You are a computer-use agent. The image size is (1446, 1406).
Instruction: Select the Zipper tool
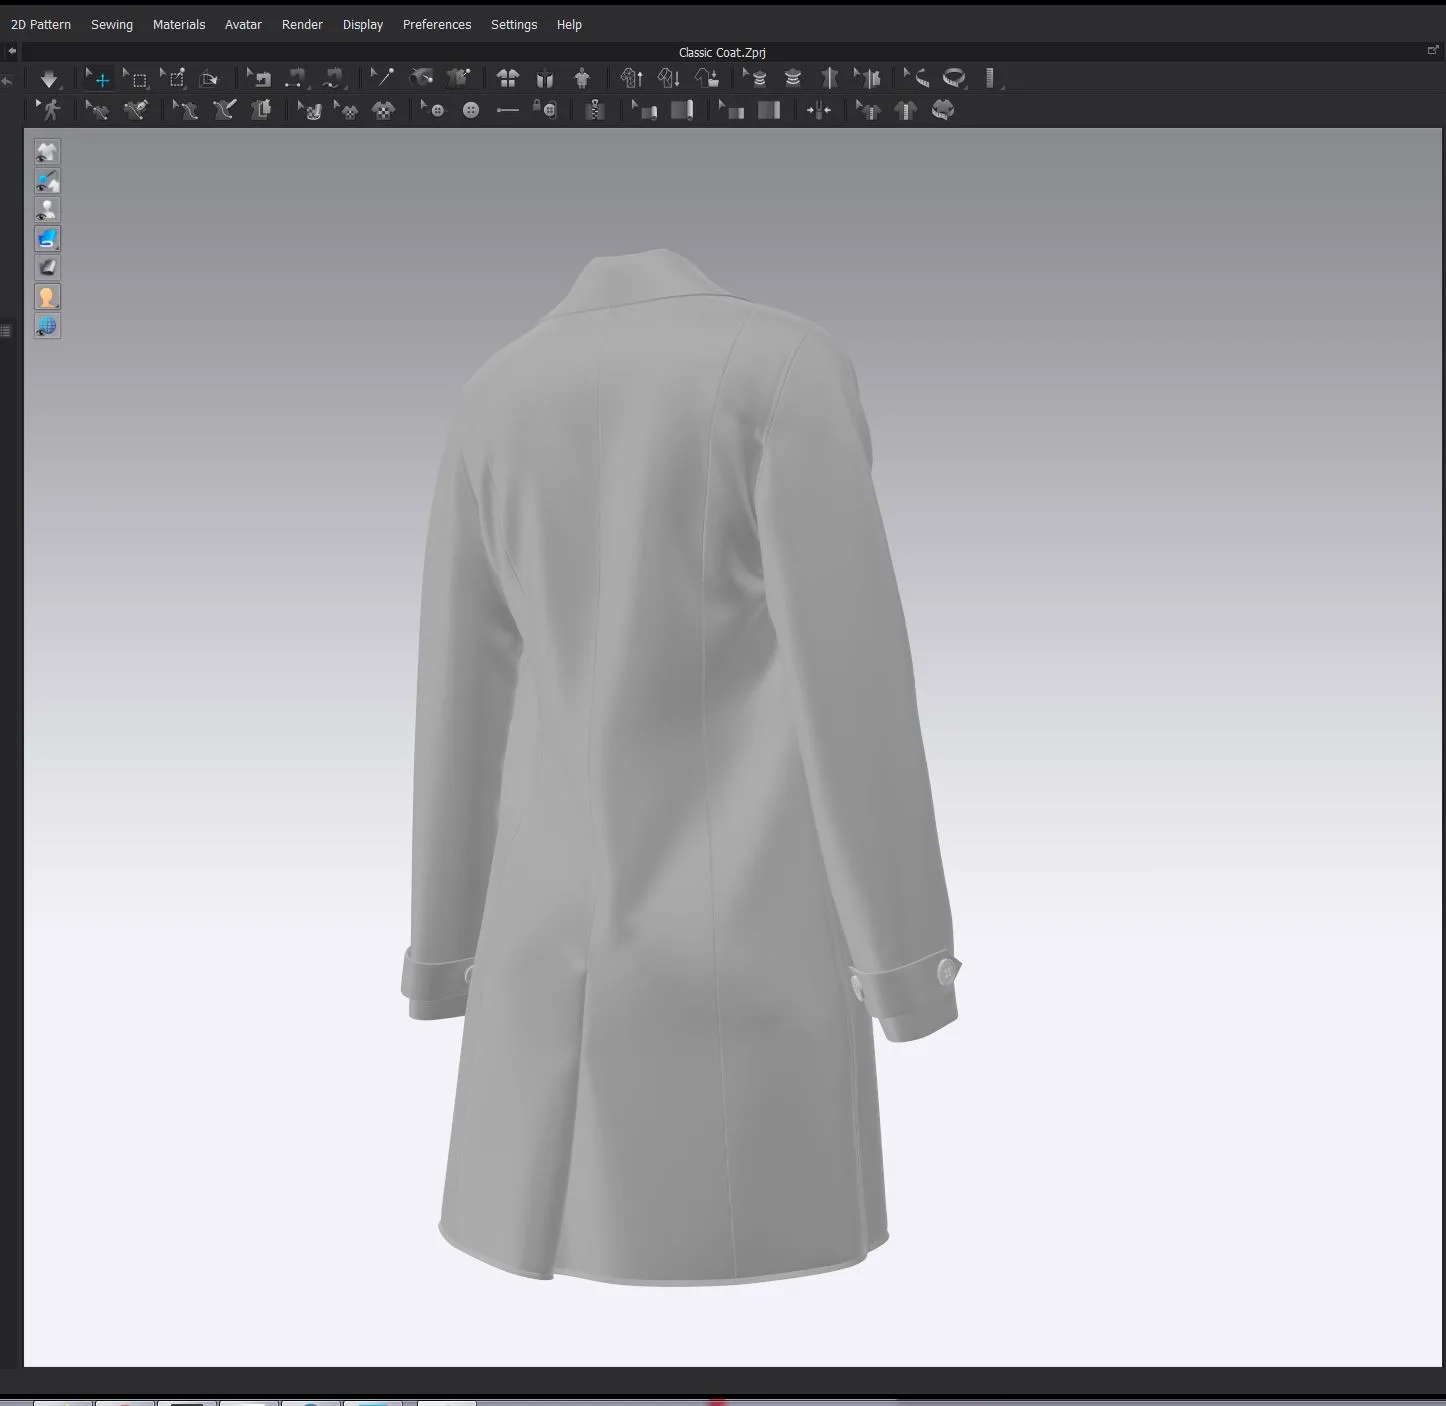(595, 110)
